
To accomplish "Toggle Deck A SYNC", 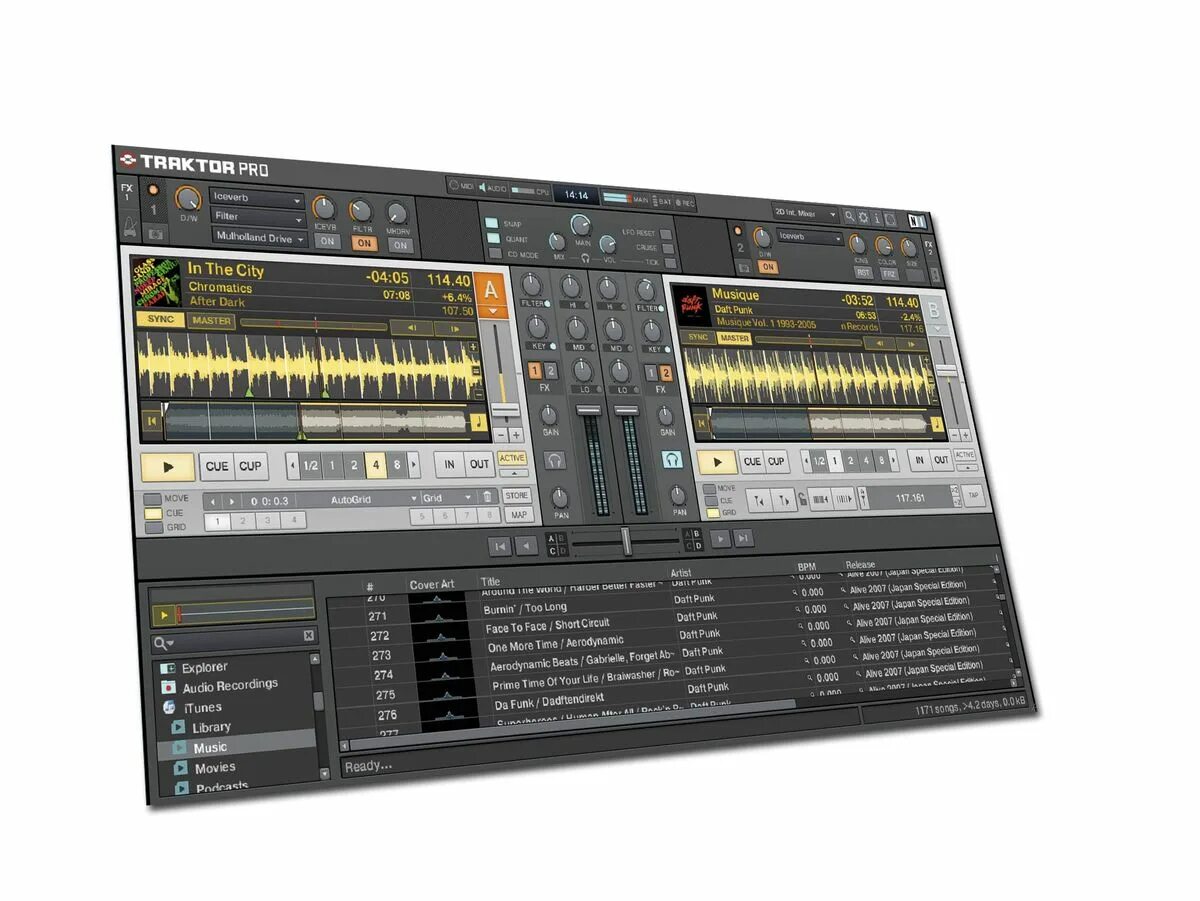I will 159,320.
